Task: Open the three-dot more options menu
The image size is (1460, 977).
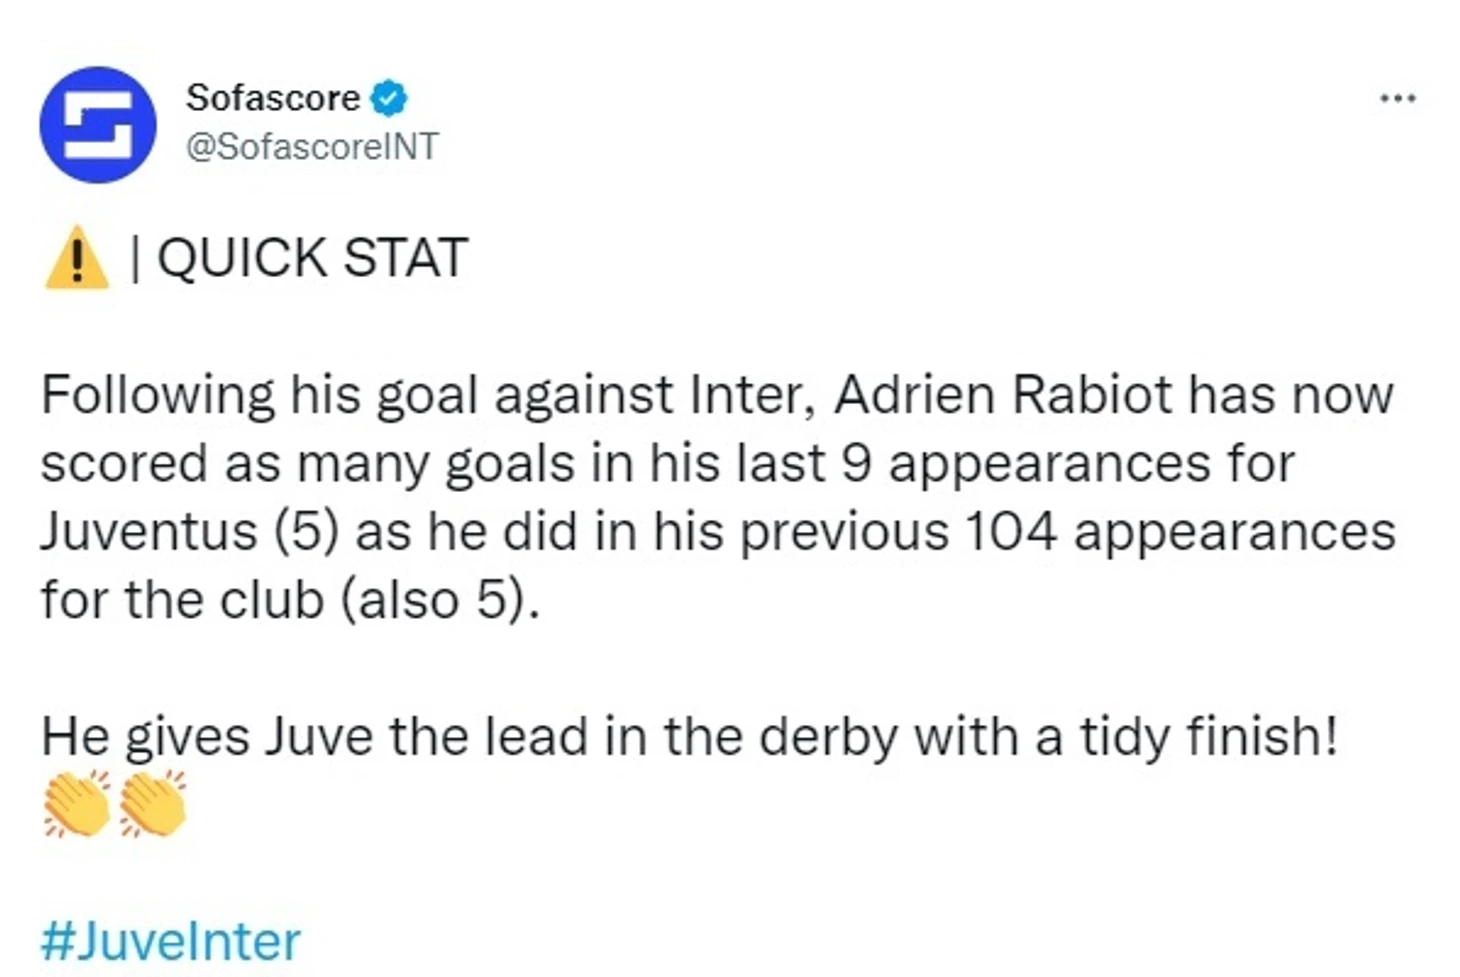Action: 1397,98
